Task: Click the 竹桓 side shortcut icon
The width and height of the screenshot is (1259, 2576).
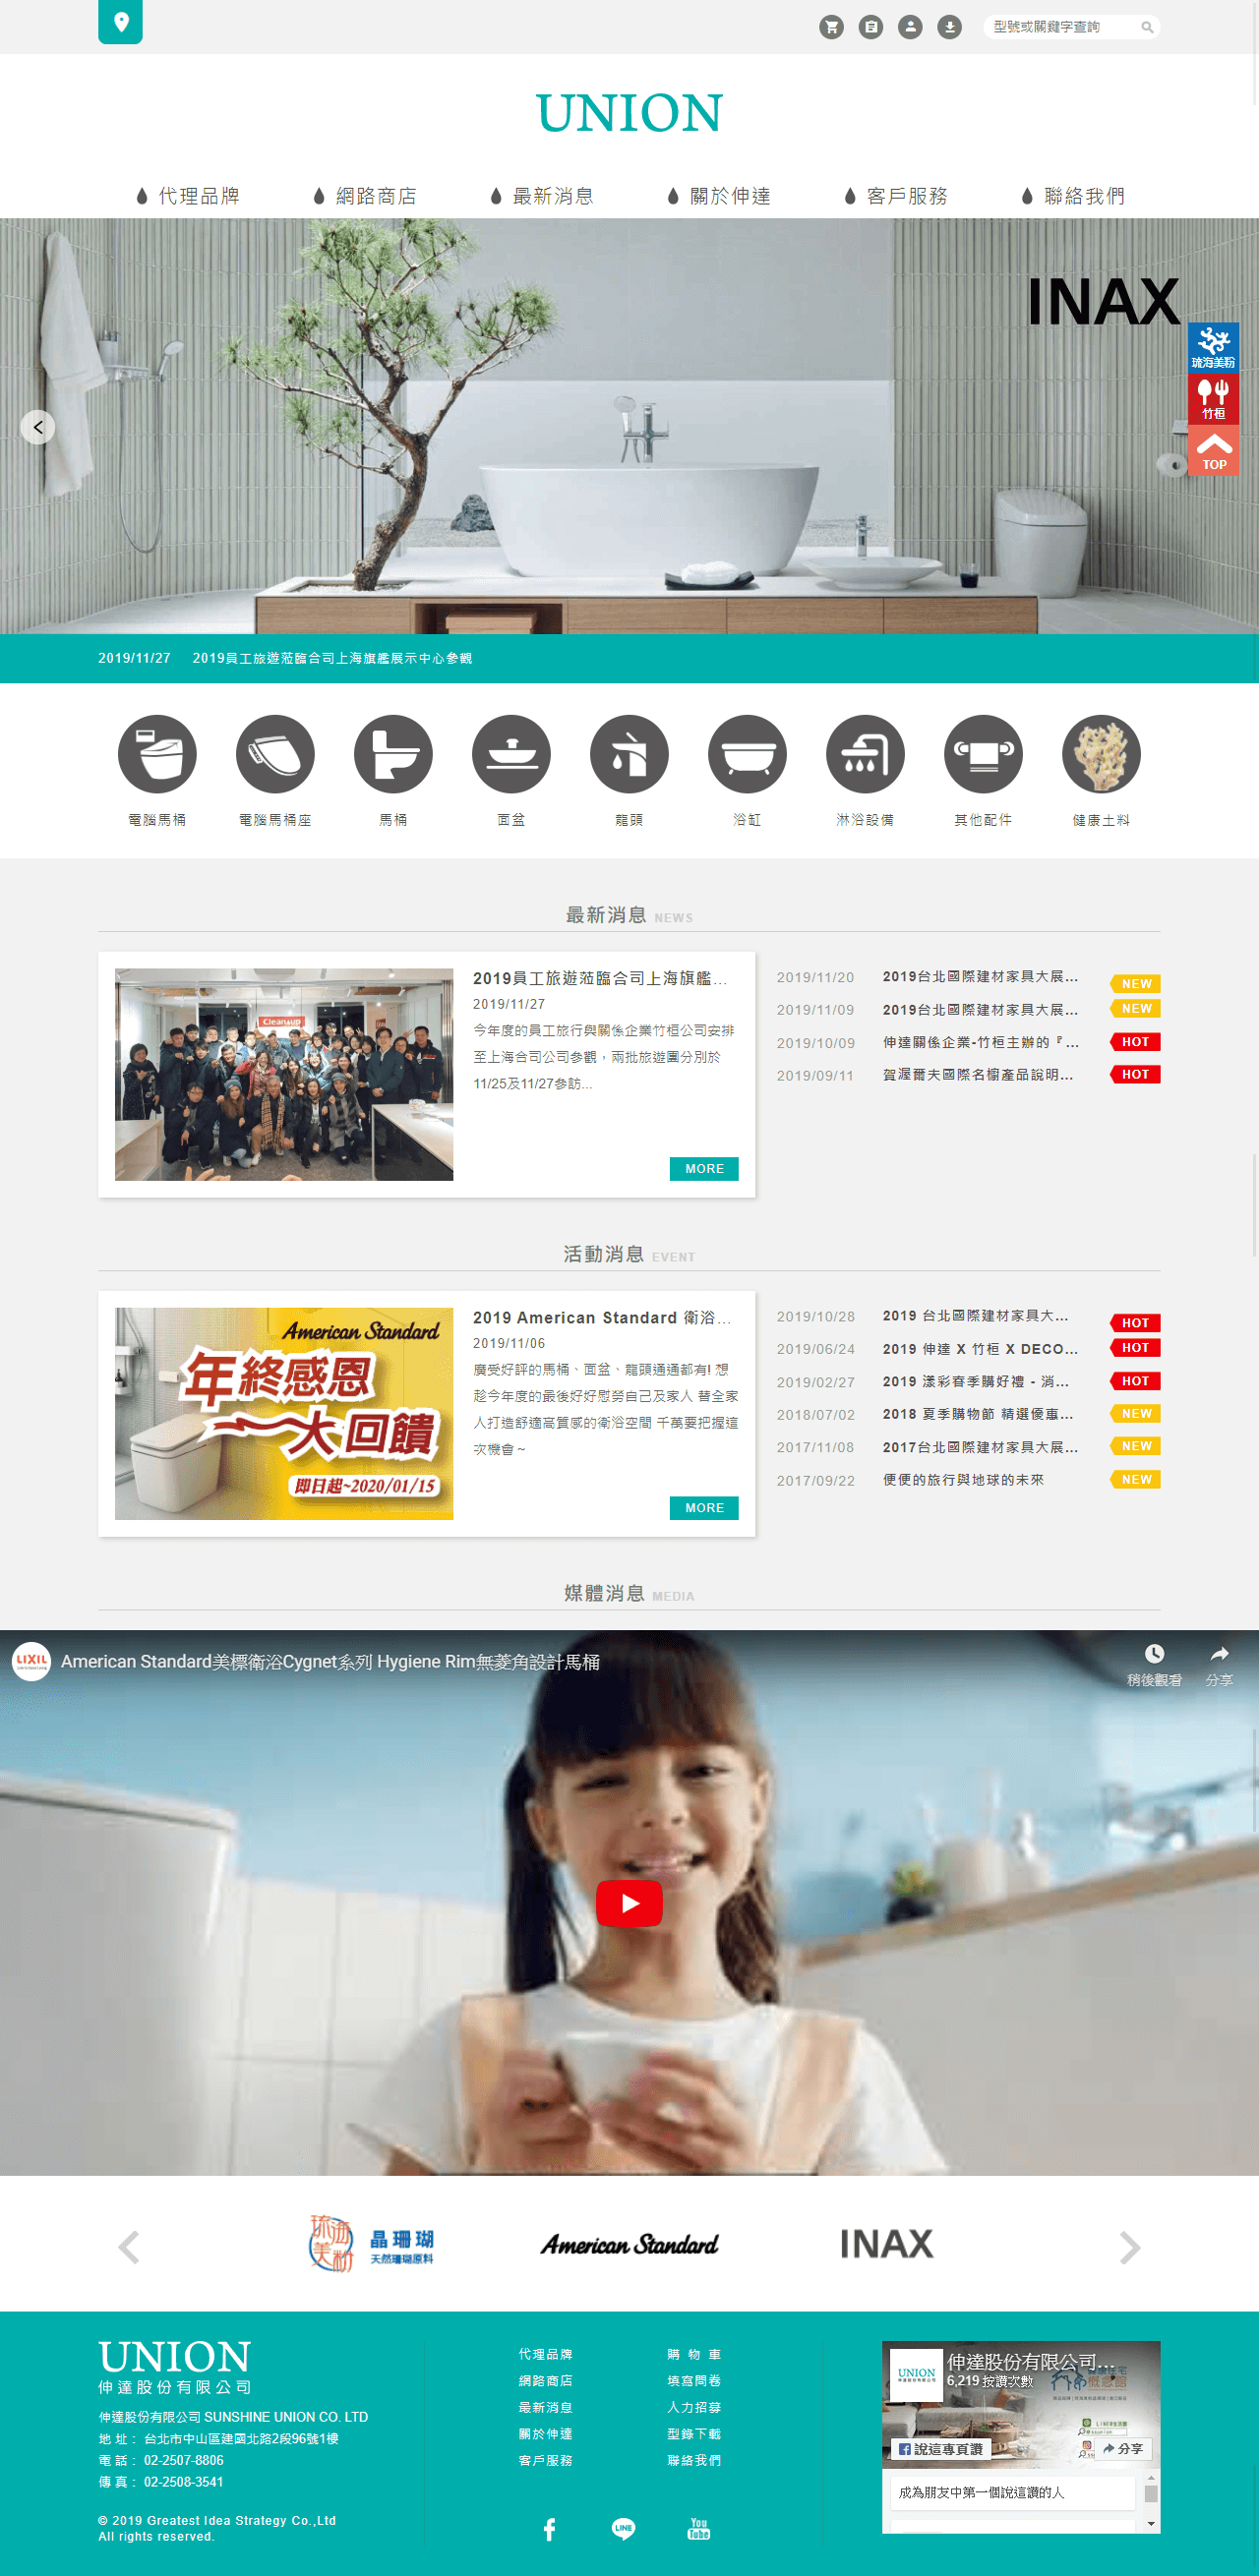Action: pos(1213,398)
